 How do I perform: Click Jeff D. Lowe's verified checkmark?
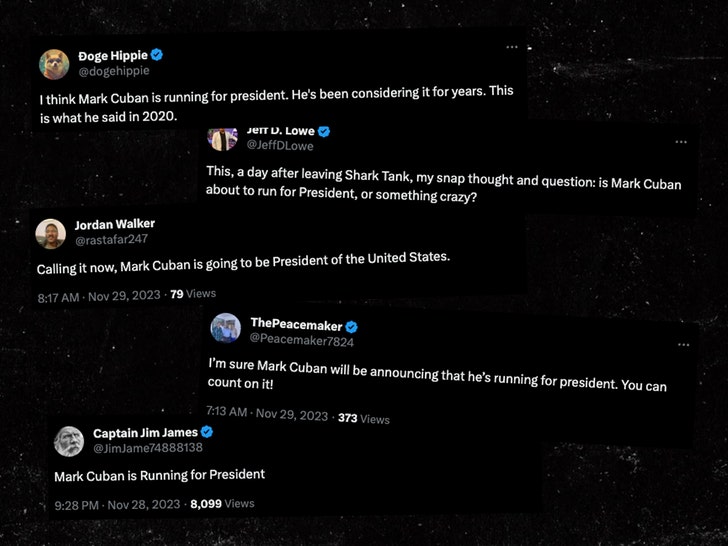(324, 132)
